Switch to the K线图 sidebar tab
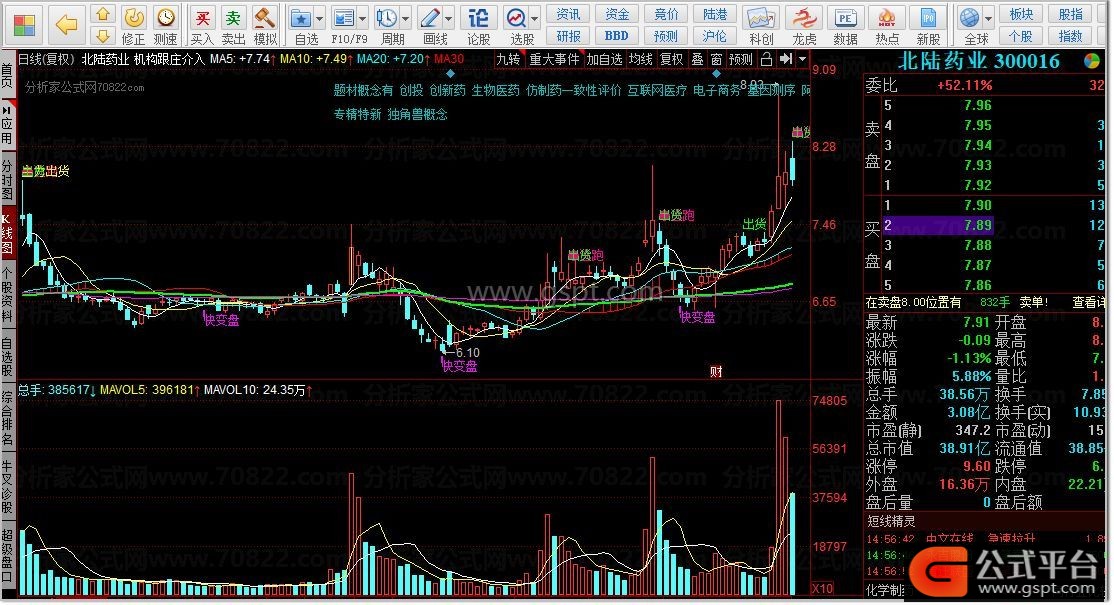This screenshot has width=1114, height=605. [7, 233]
